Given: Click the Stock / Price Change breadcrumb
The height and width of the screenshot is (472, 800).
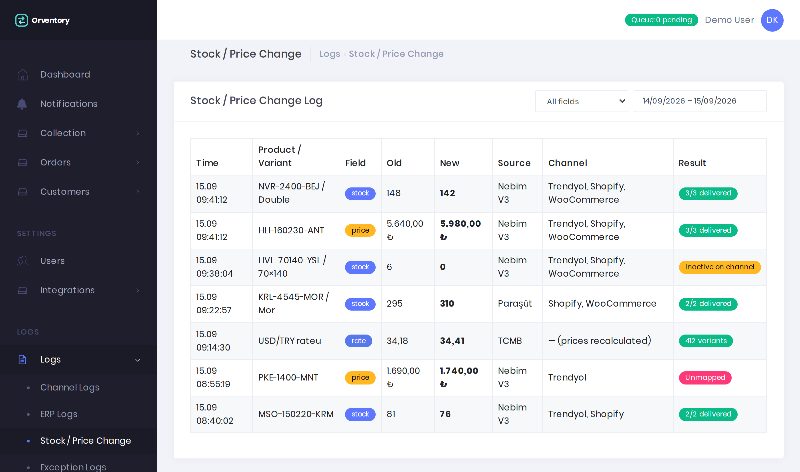Looking at the screenshot, I should pos(396,54).
